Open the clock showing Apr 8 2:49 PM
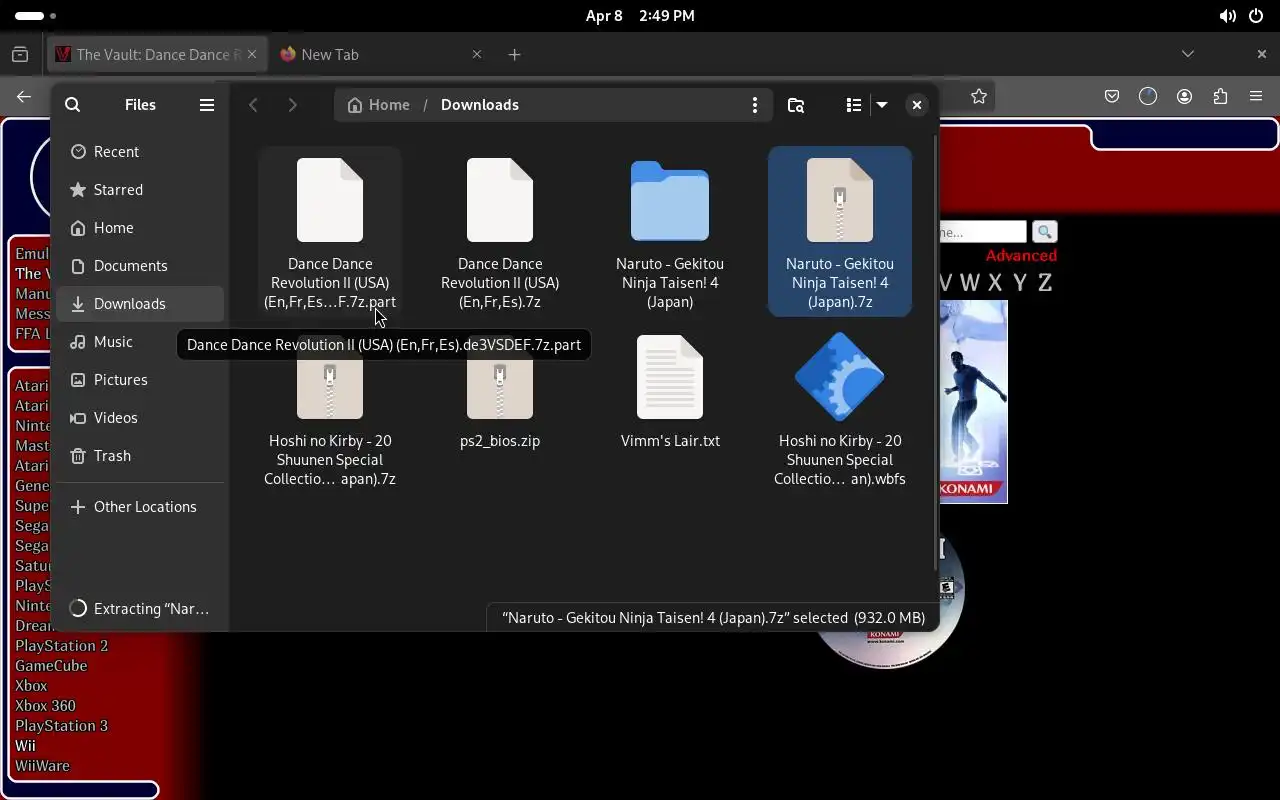 point(640,16)
